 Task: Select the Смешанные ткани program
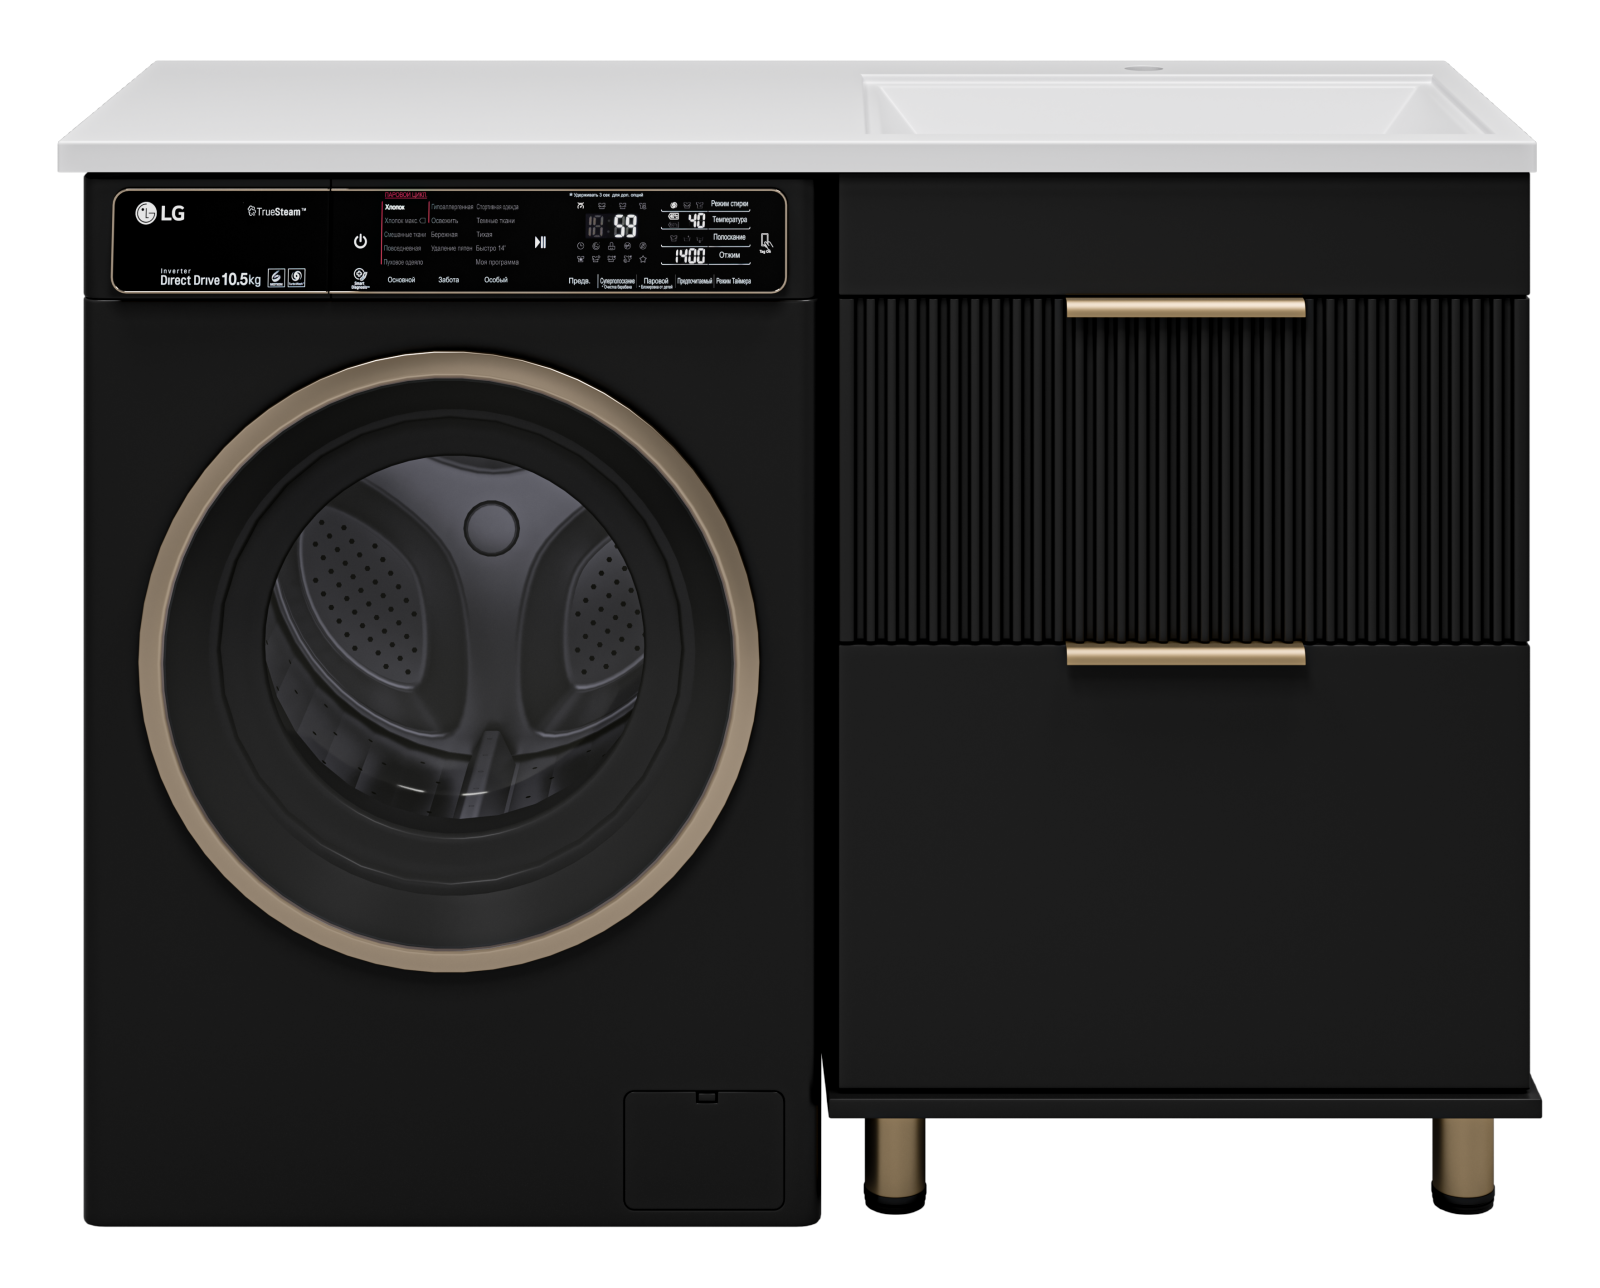coord(405,234)
